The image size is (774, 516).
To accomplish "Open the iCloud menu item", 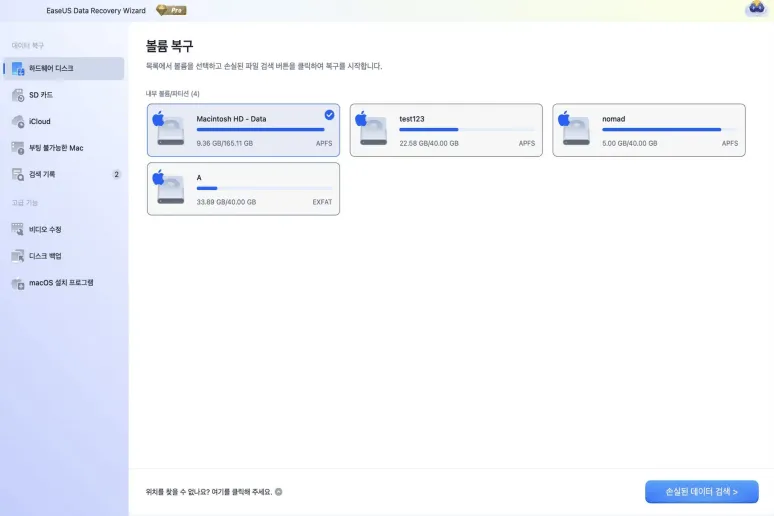I will 40,121.
